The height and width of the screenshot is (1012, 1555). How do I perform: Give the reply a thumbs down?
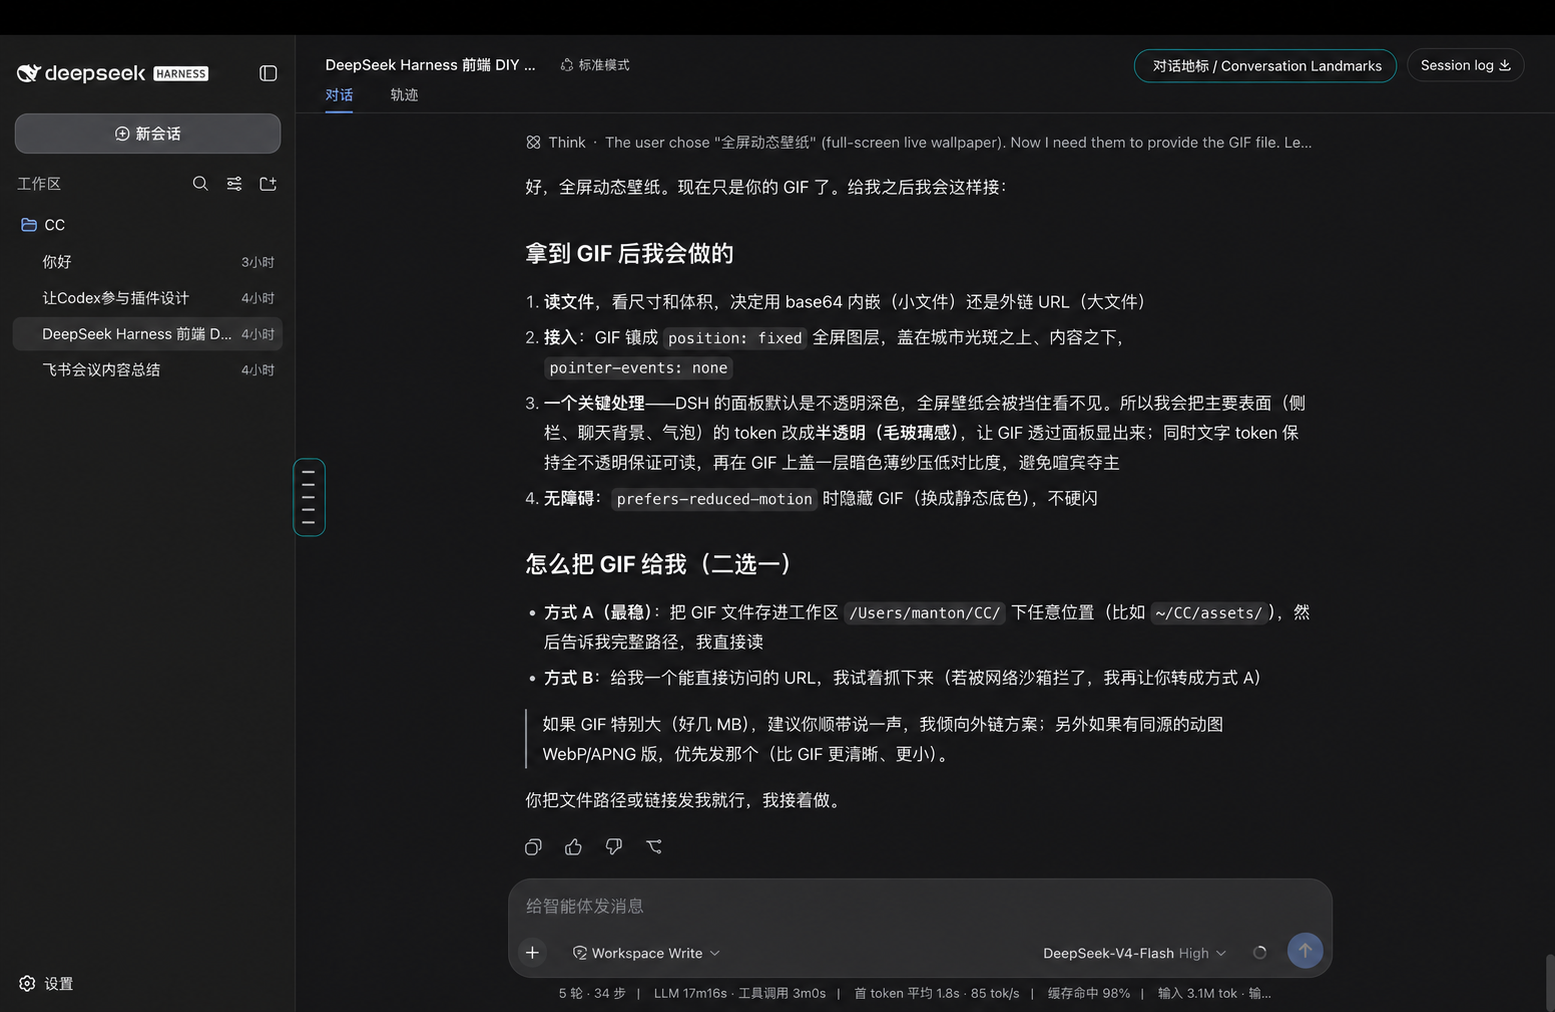point(614,847)
